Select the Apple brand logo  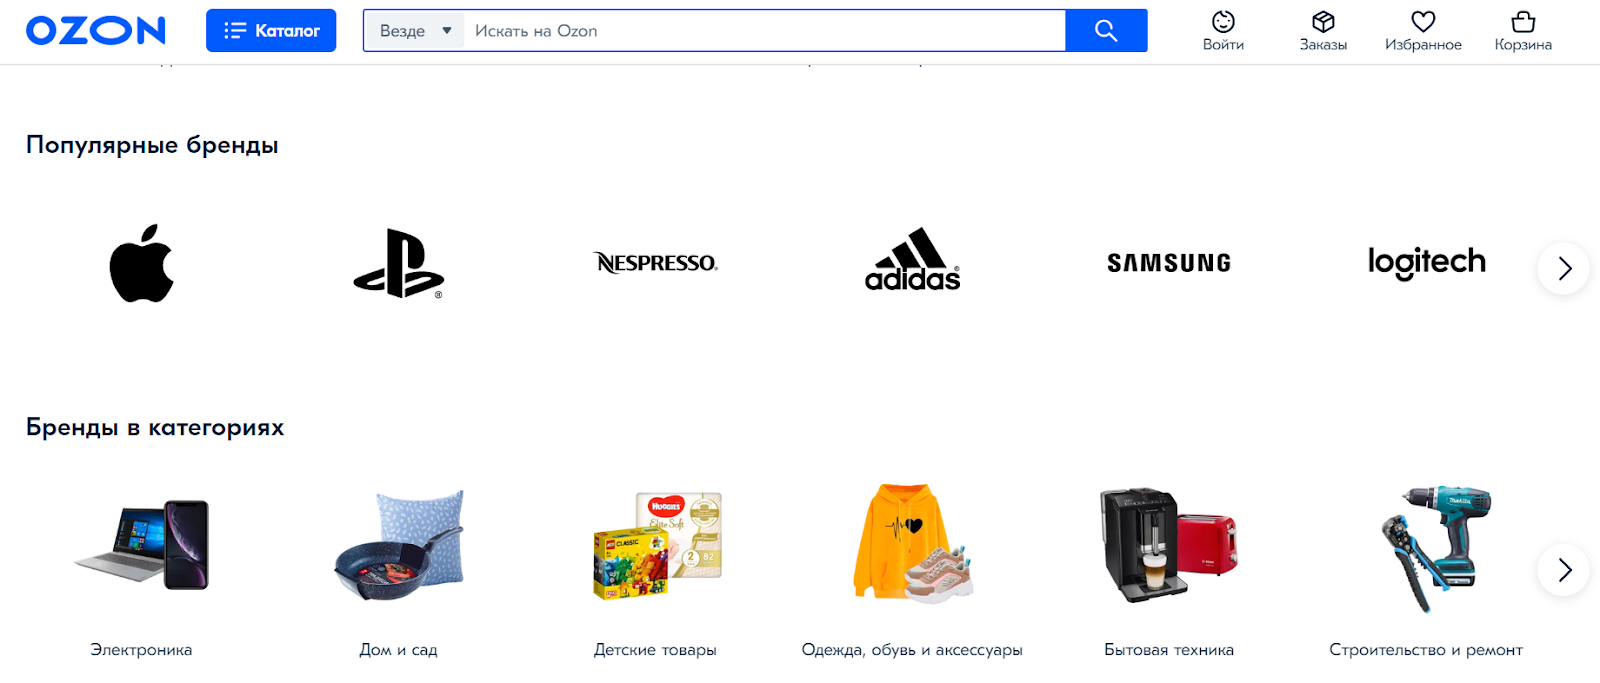tap(142, 263)
